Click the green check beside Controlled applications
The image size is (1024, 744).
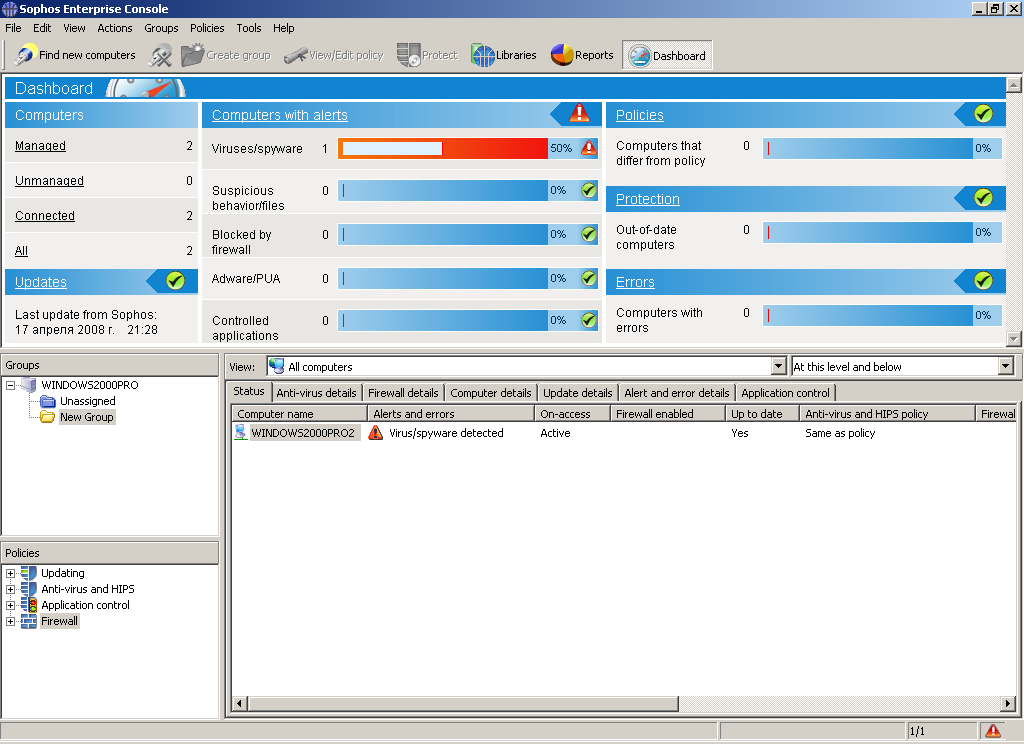[x=588, y=320]
